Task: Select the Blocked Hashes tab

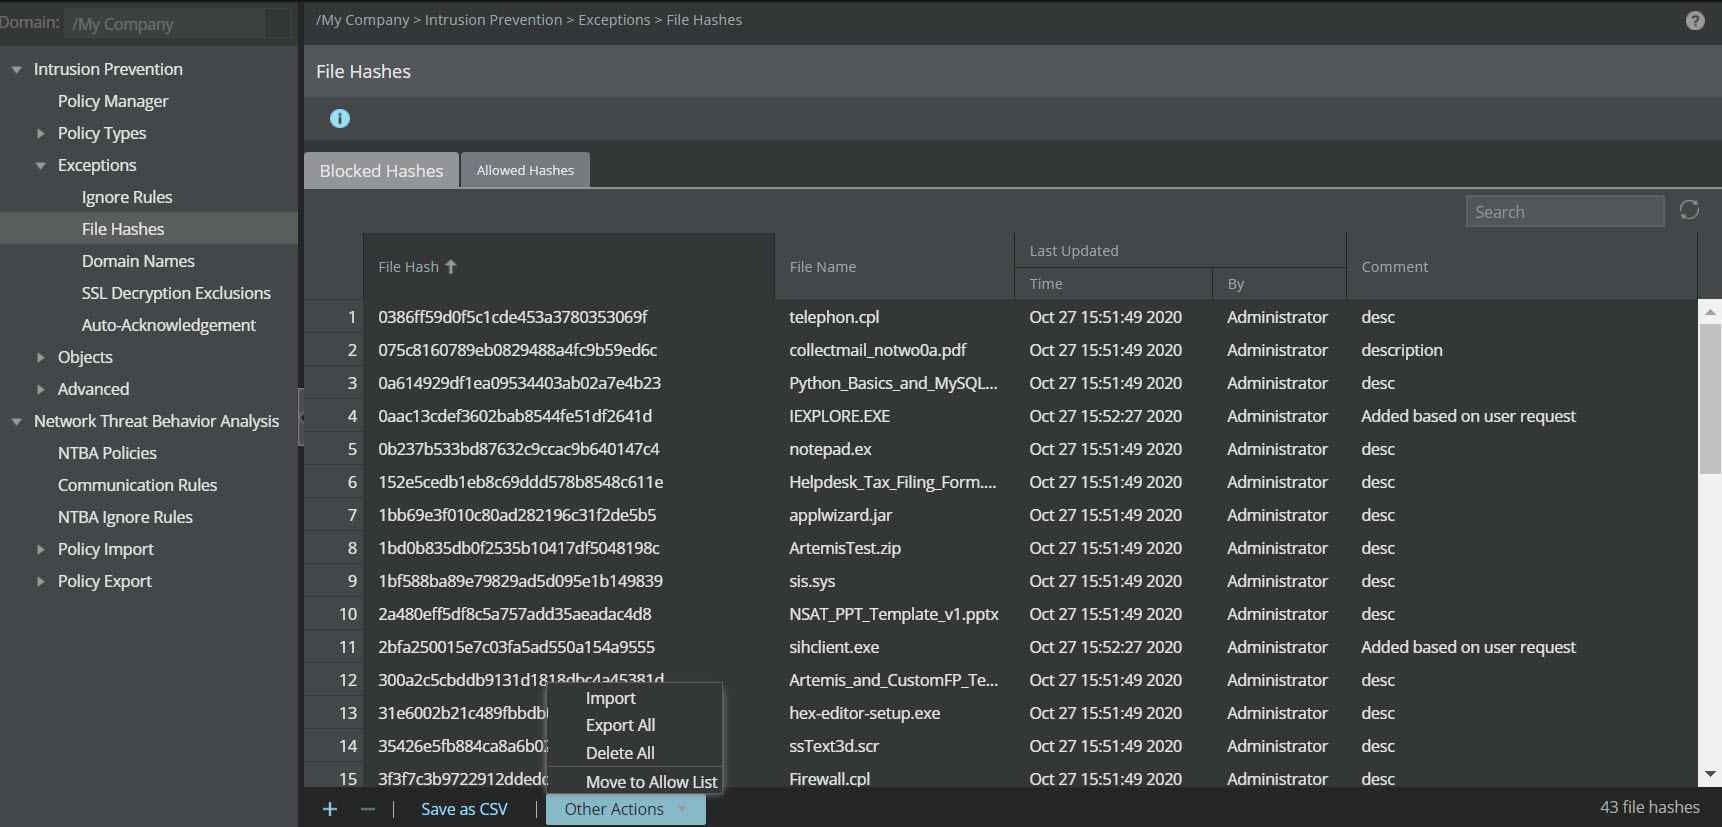Action: point(381,170)
